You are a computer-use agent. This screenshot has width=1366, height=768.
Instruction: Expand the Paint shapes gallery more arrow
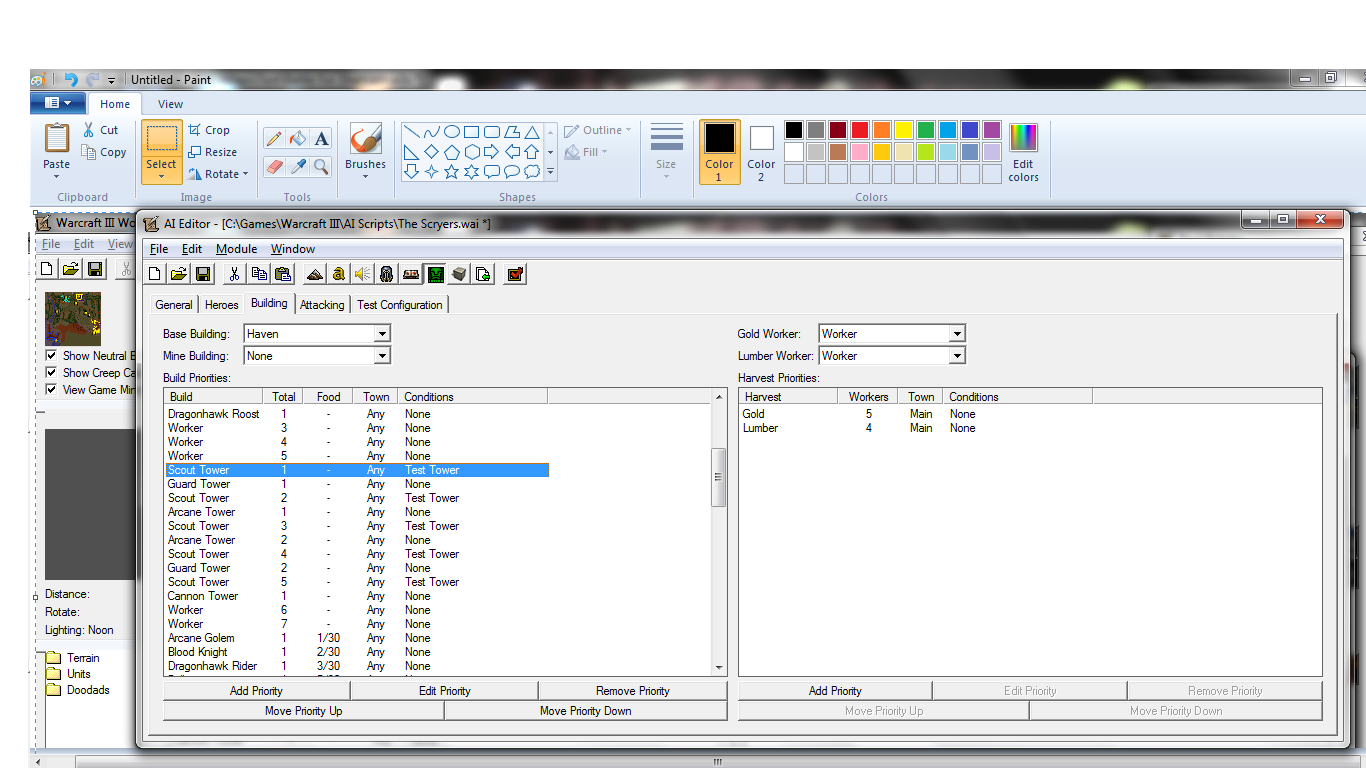tap(550, 172)
